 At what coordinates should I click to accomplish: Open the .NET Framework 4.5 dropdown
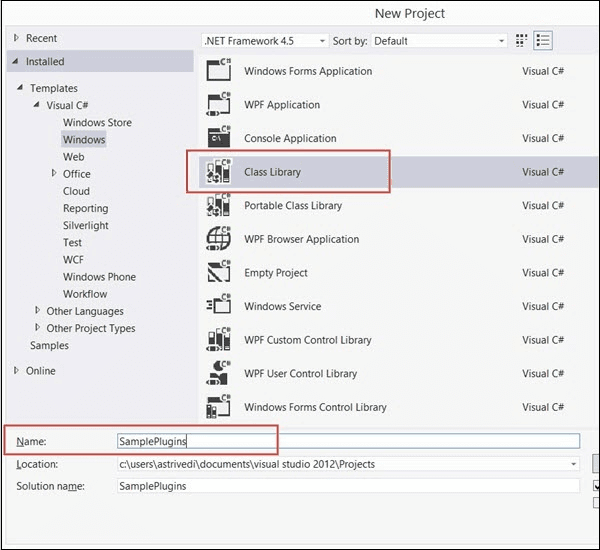pyautogui.click(x=265, y=41)
